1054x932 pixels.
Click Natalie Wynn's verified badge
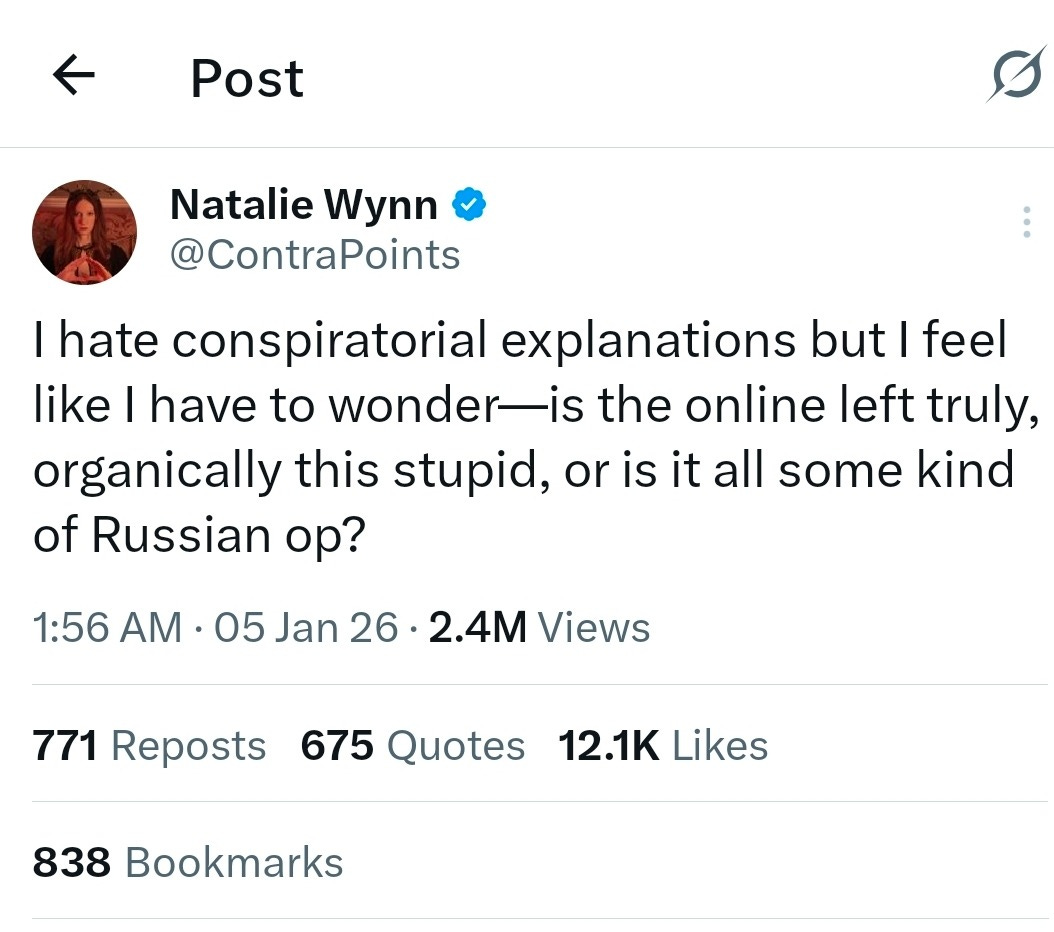coord(470,203)
